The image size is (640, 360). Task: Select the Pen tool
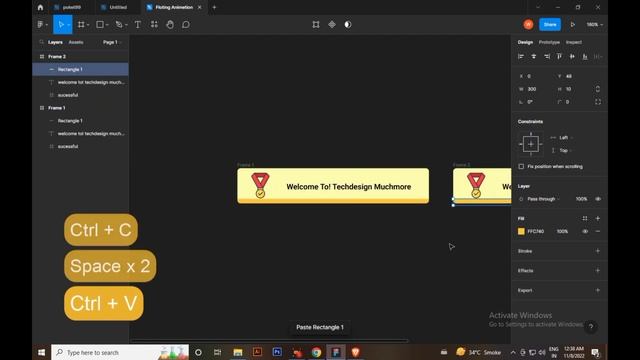pyautogui.click(x=119, y=24)
